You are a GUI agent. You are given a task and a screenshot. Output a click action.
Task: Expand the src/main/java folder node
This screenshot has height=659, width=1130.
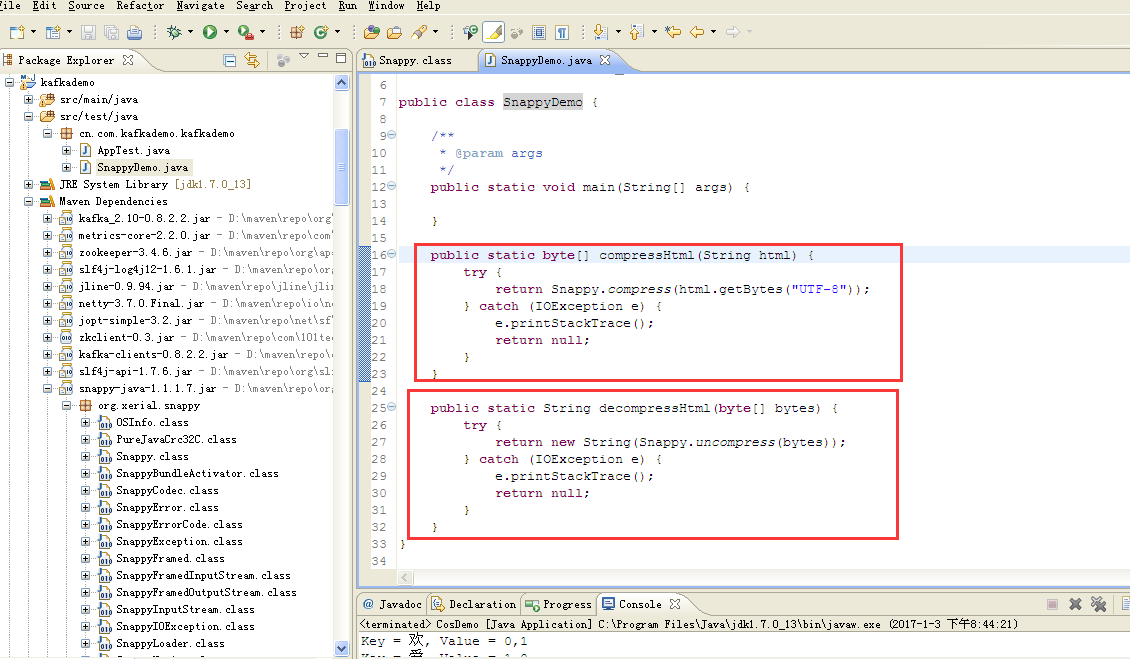click(x=29, y=100)
